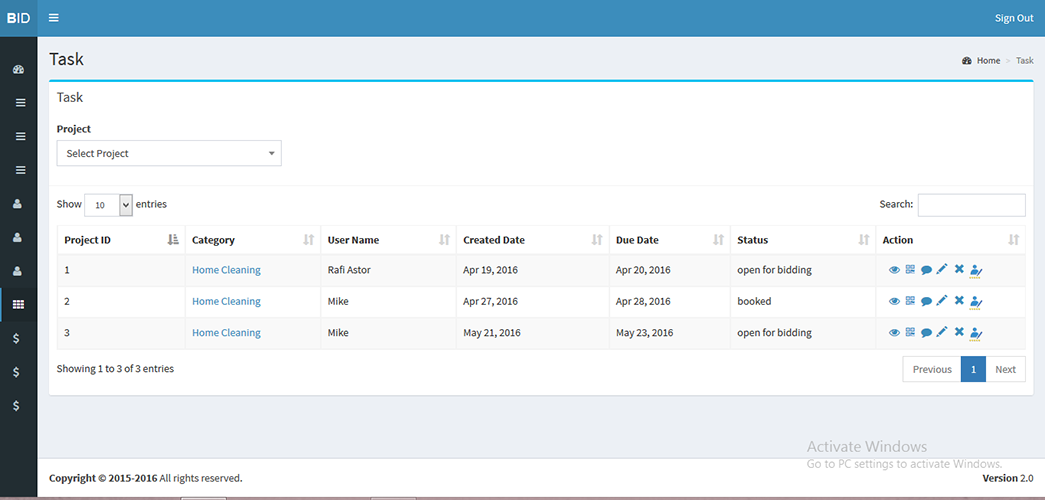Click the comment bubble icon for project 2
The width and height of the screenshot is (1045, 500).
click(926, 301)
